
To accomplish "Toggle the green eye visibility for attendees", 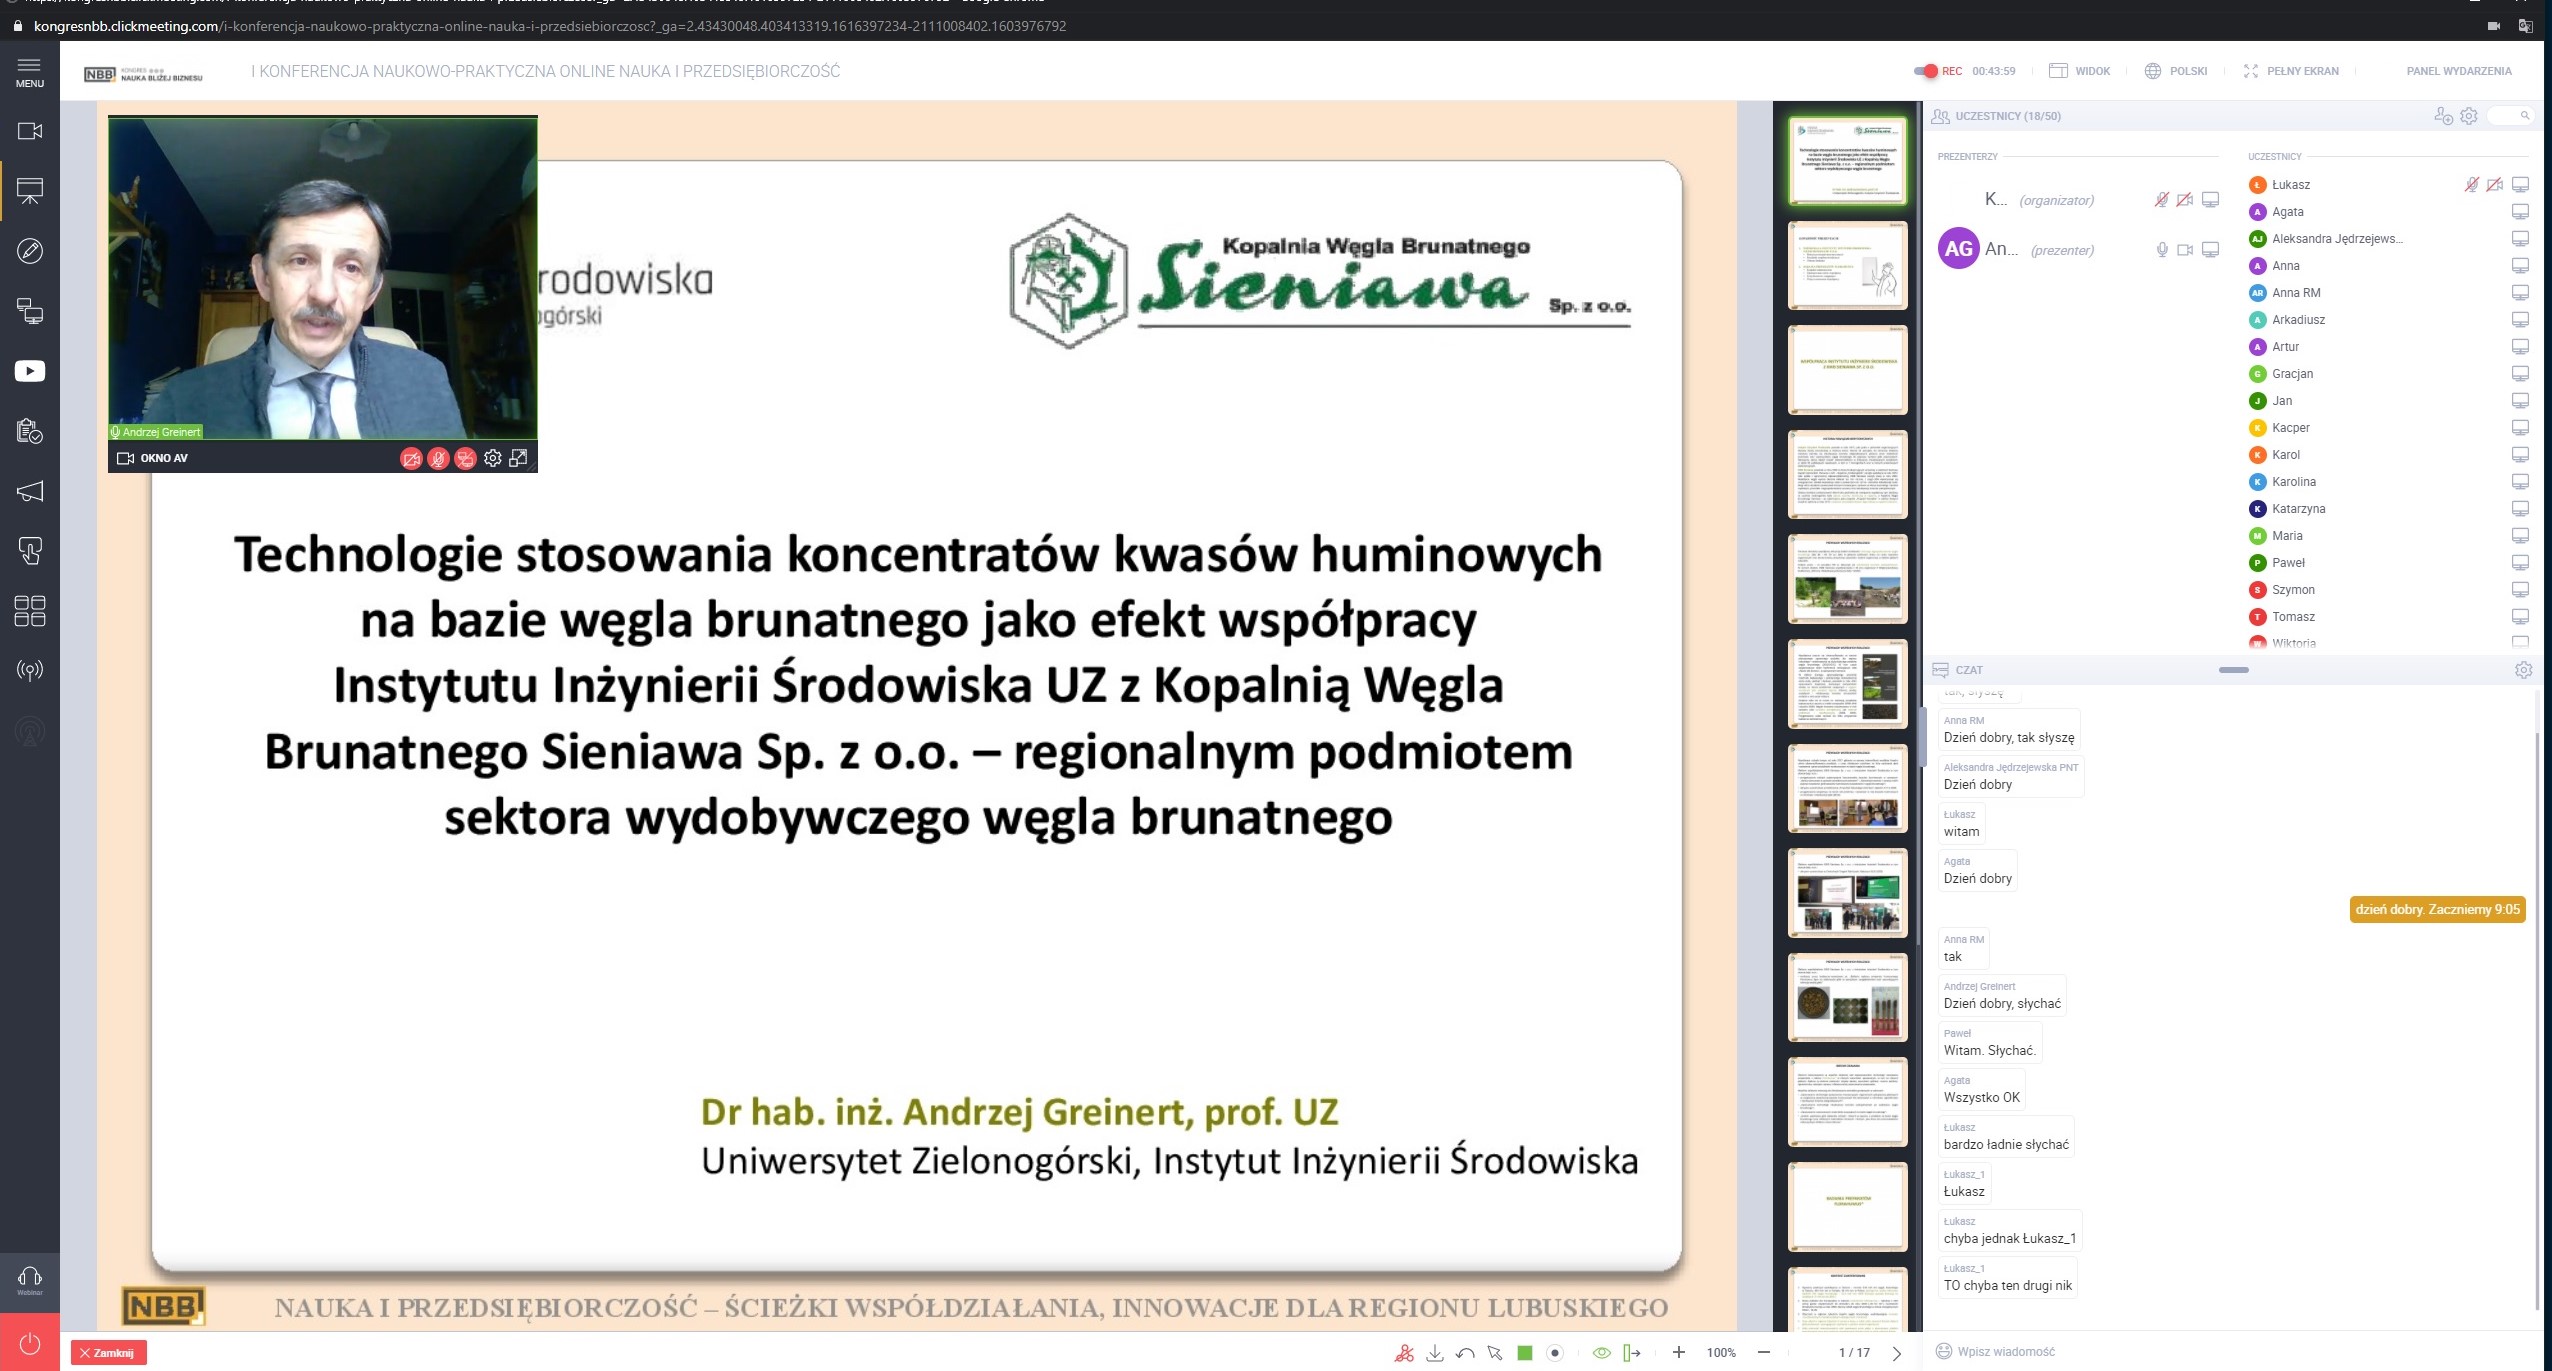I will pos(1601,1353).
